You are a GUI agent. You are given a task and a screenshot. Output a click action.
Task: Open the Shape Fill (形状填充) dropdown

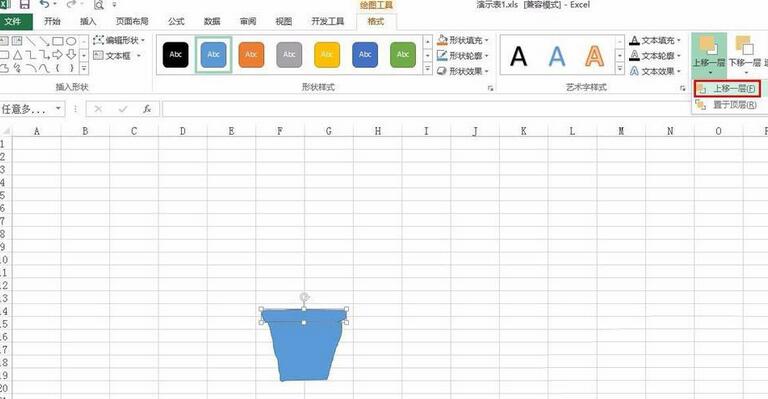pos(463,40)
